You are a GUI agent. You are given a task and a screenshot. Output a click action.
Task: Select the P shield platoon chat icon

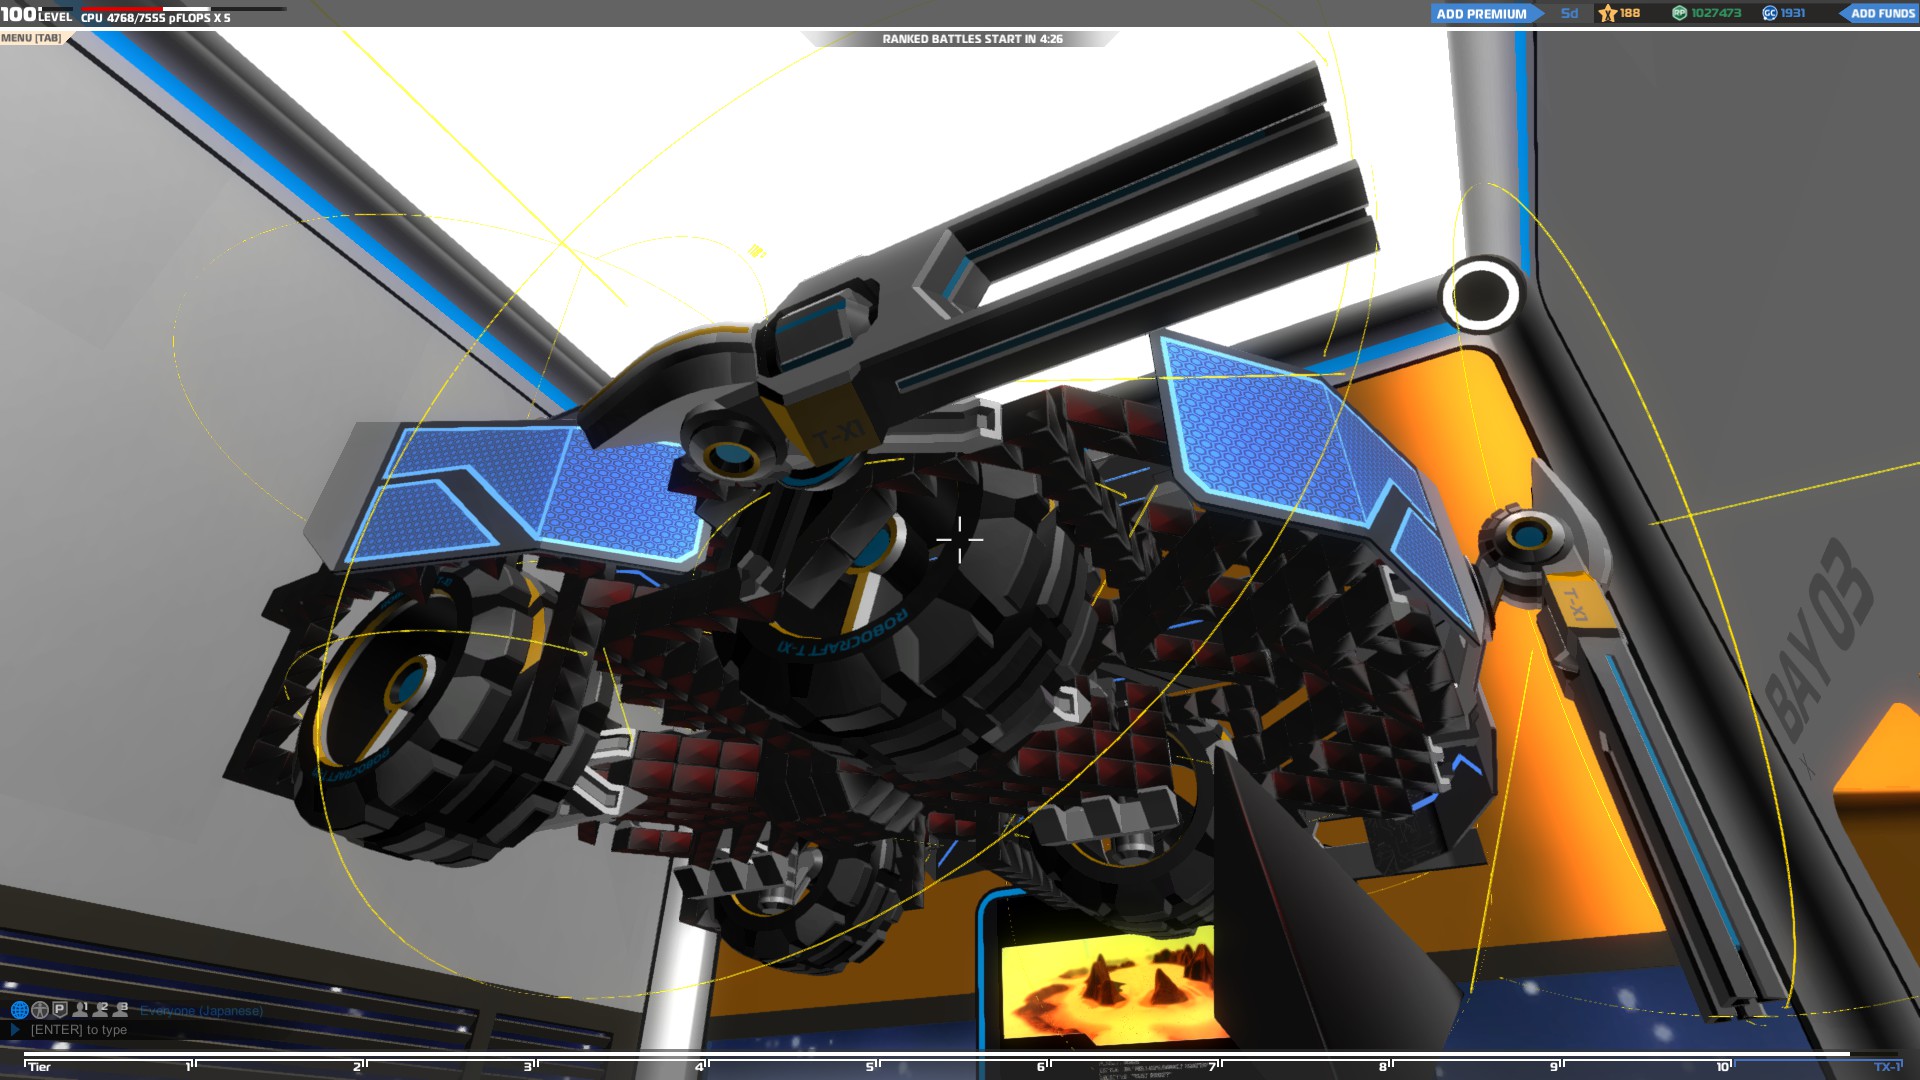[59, 1010]
